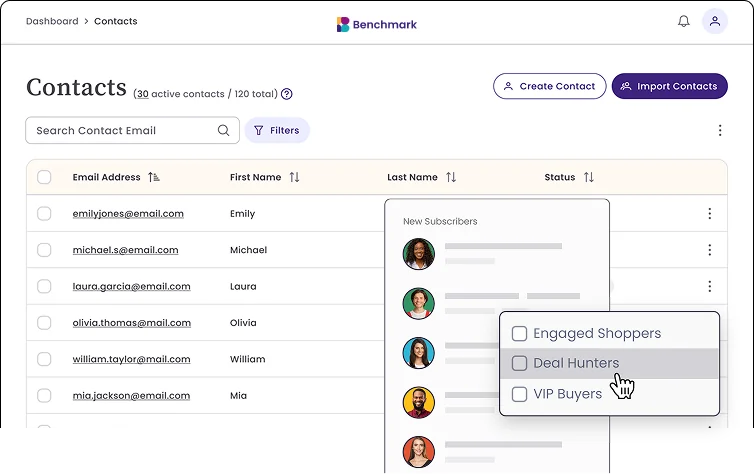
Task: Tick the Deal Hunters checkbox
Action: click(519, 363)
